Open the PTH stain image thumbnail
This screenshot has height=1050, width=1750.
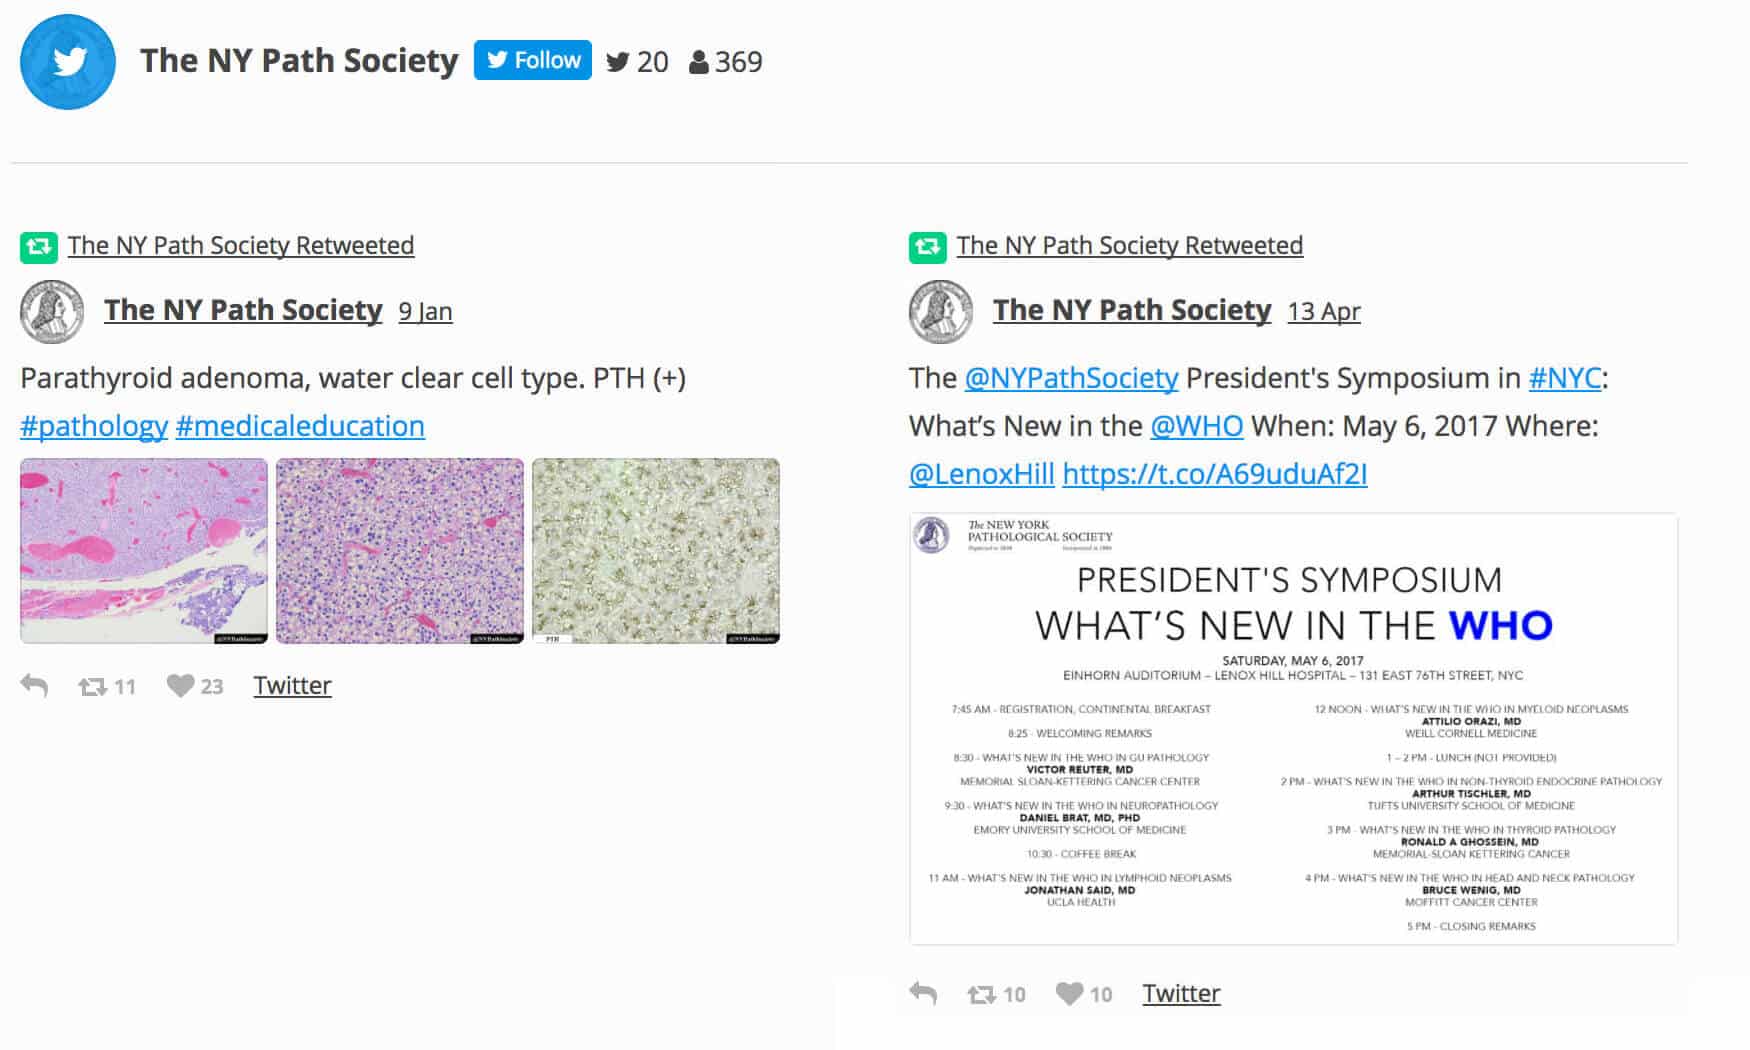coord(656,551)
